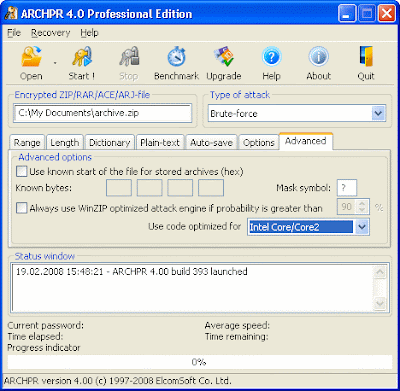
Task: Click the 0% progress indicator bar
Action: point(200,362)
